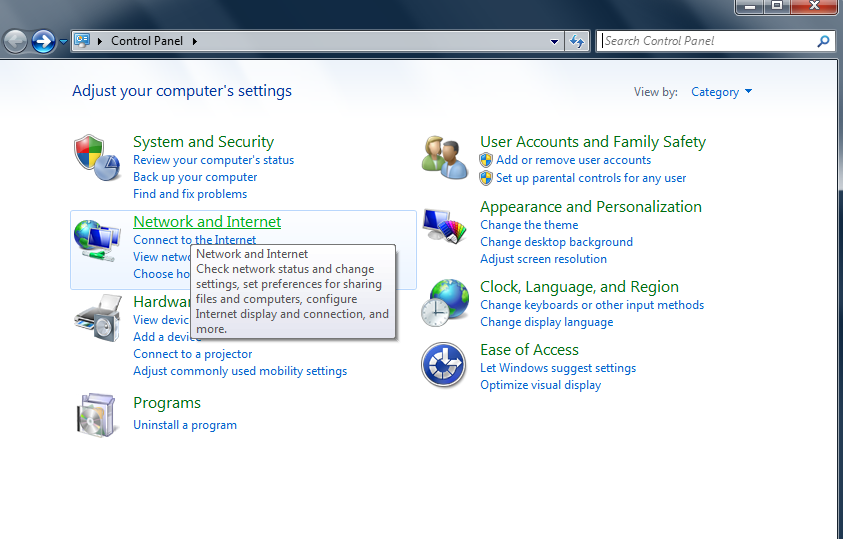This screenshot has height=539, width=843.
Task: Open System and Security shield icon
Action: [x=97, y=157]
